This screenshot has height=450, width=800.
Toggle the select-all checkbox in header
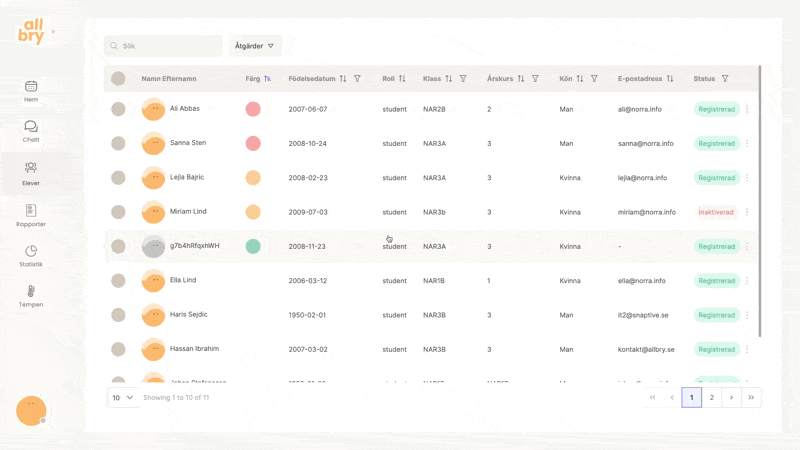[x=118, y=79]
